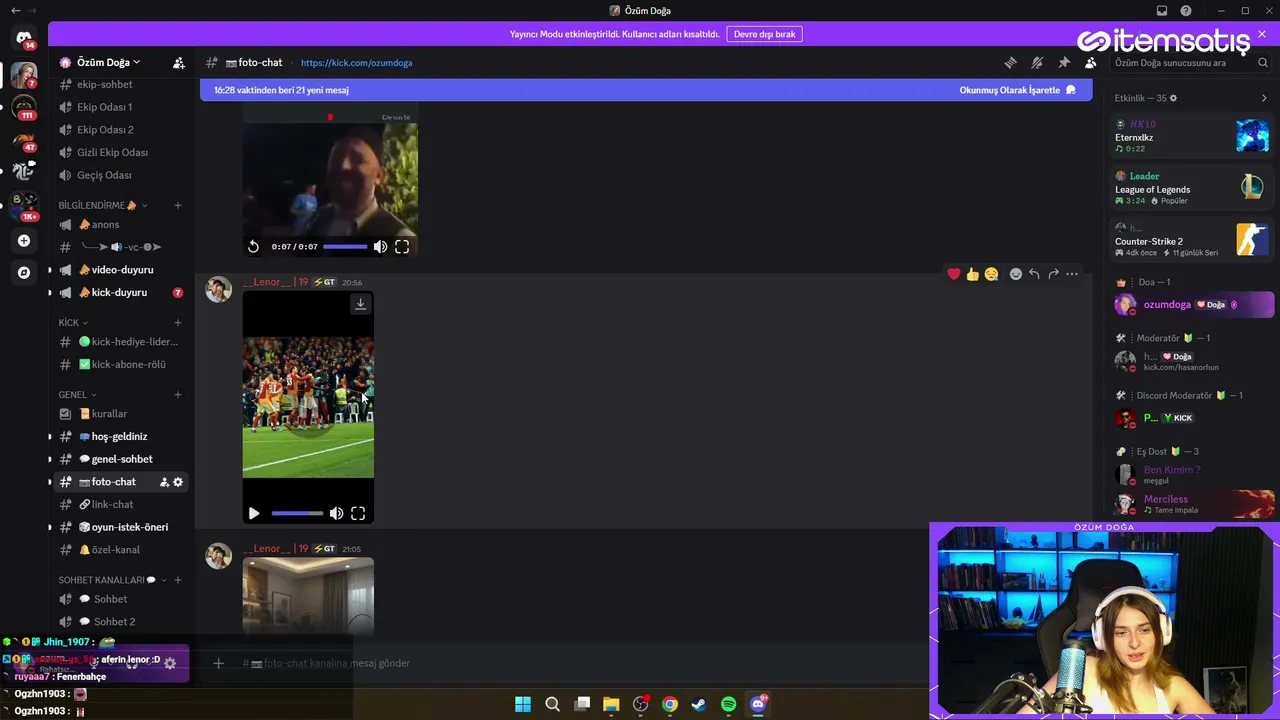The height and width of the screenshot is (720, 1280).
Task: Add a channel to KİCK category
Action: [x=178, y=323]
